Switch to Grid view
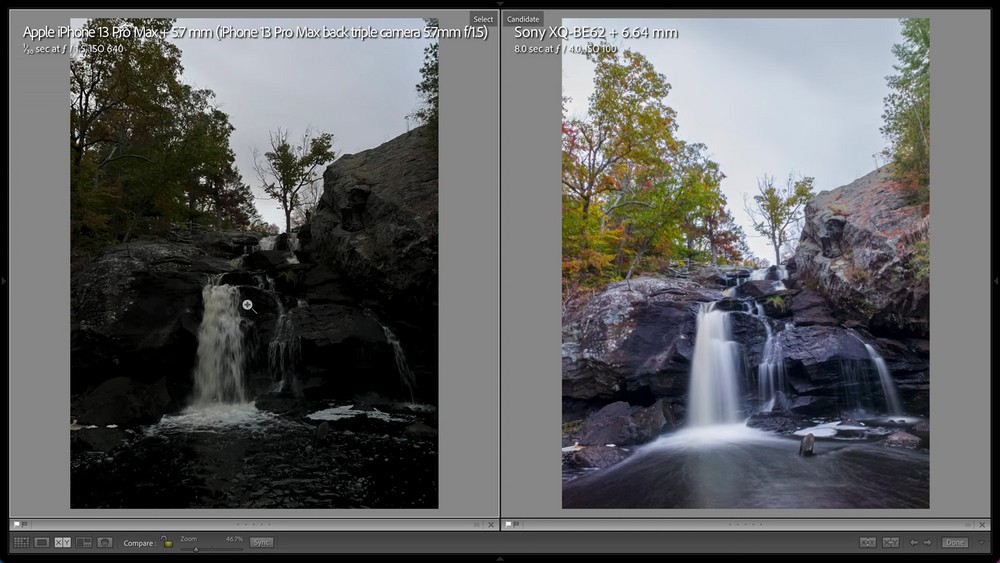Image resolution: width=1000 pixels, height=563 pixels. (21, 542)
